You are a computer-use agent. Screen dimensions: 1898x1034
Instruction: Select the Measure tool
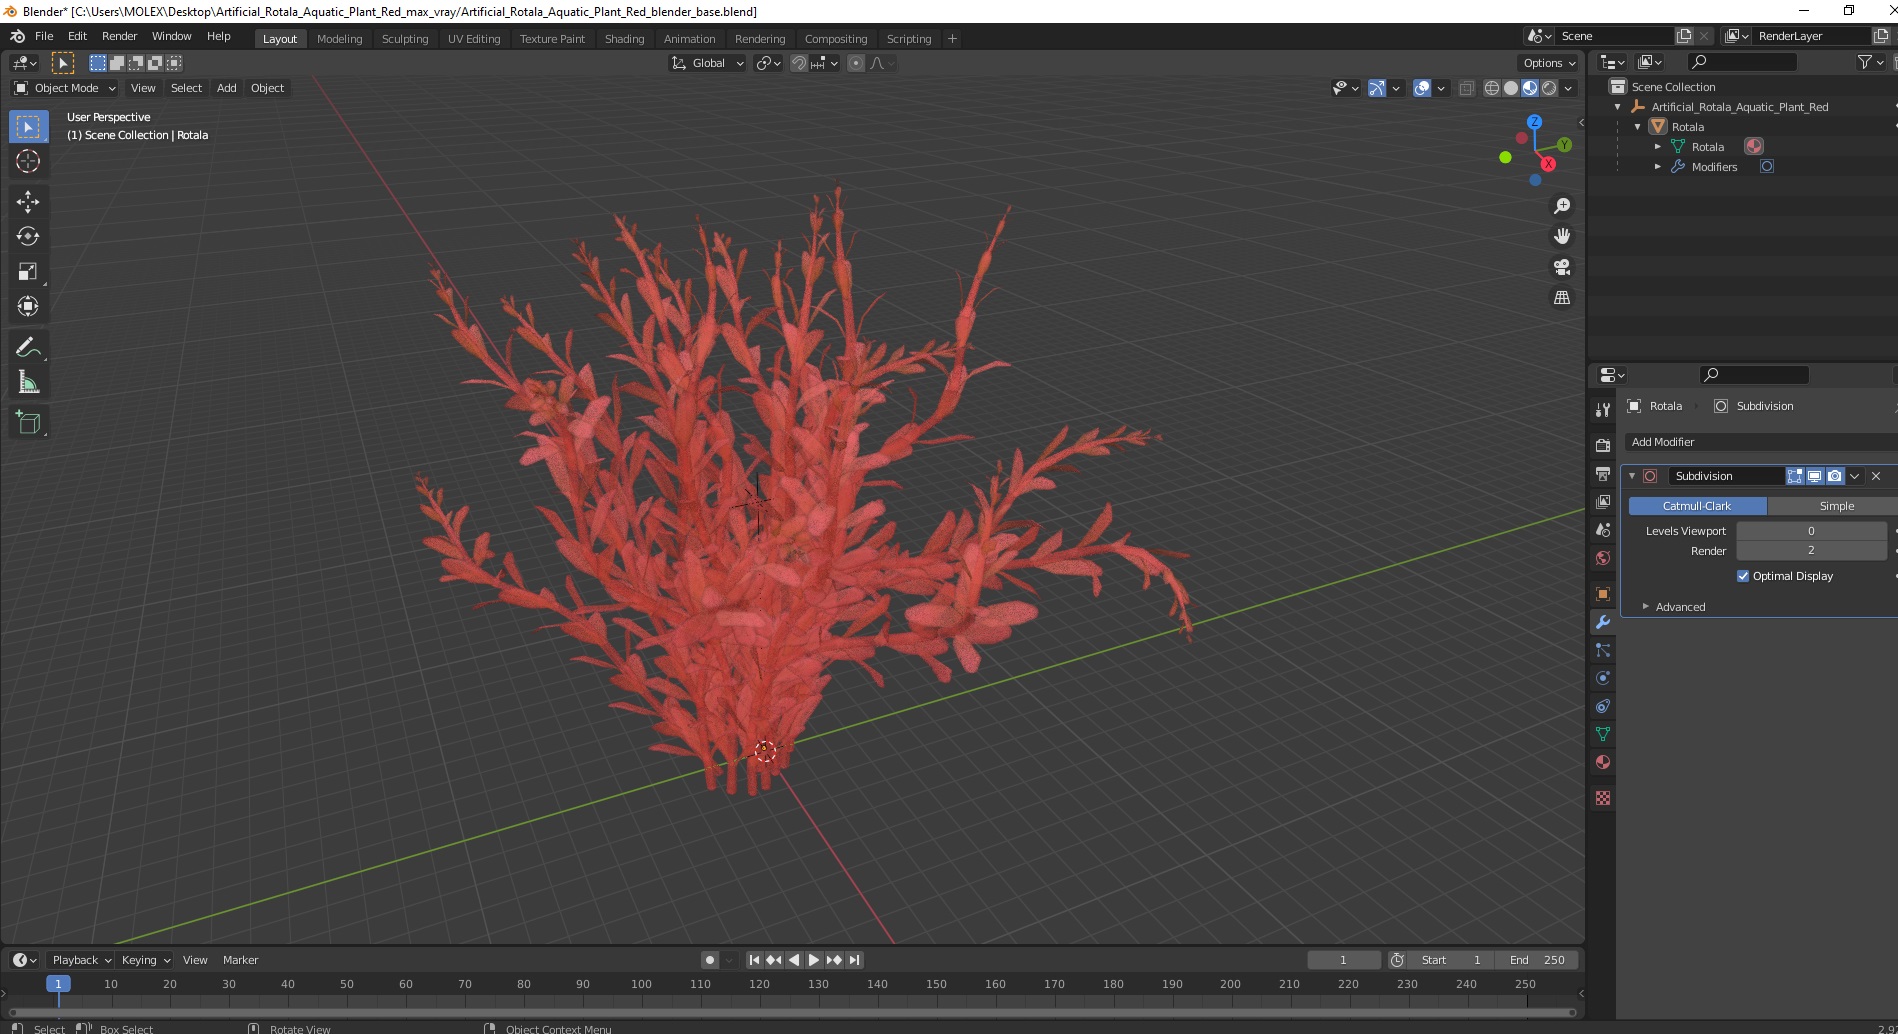28,382
